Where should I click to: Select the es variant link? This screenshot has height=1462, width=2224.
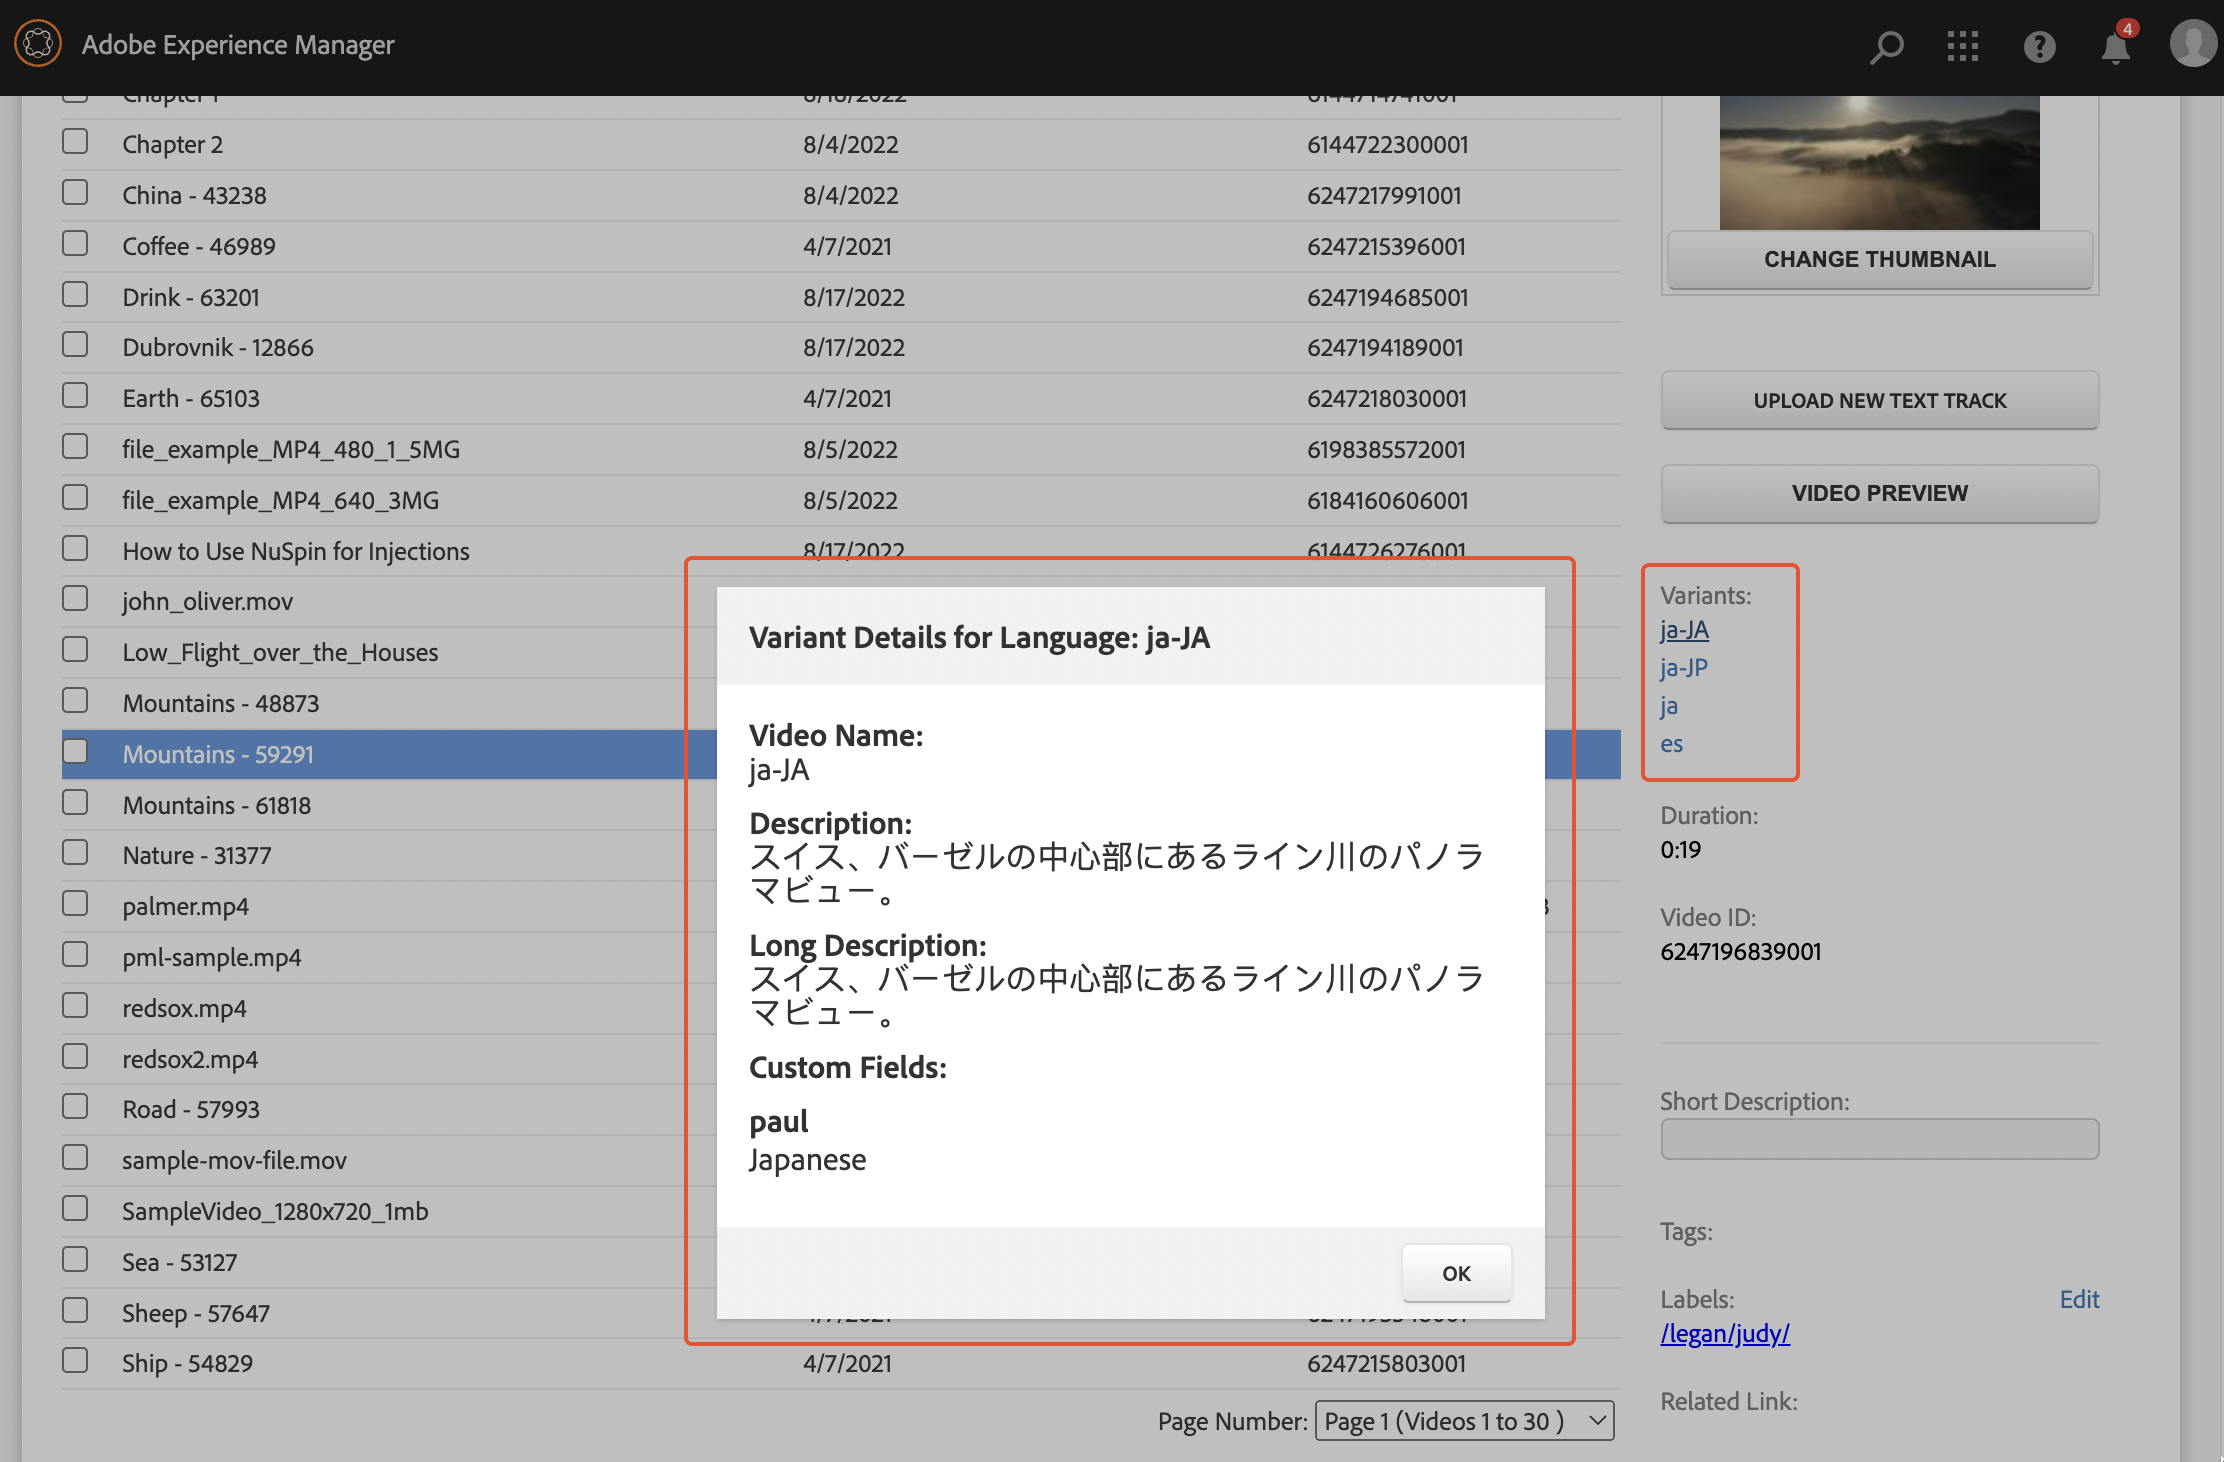pyautogui.click(x=1672, y=742)
